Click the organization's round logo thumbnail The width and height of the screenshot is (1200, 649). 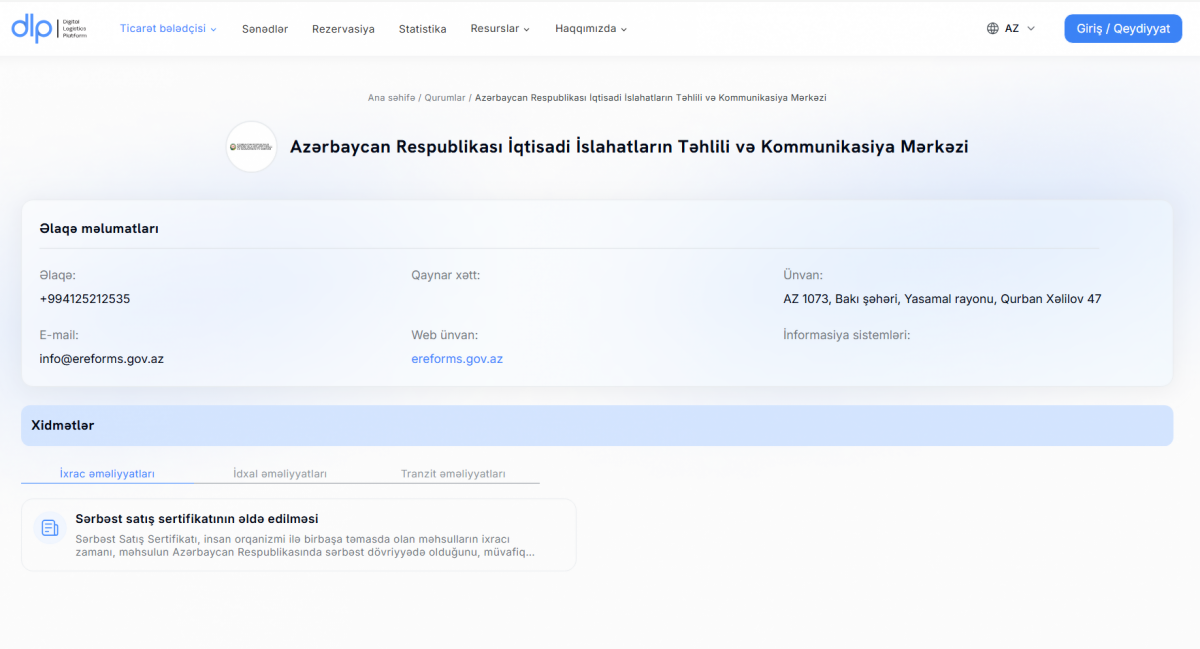coord(252,147)
